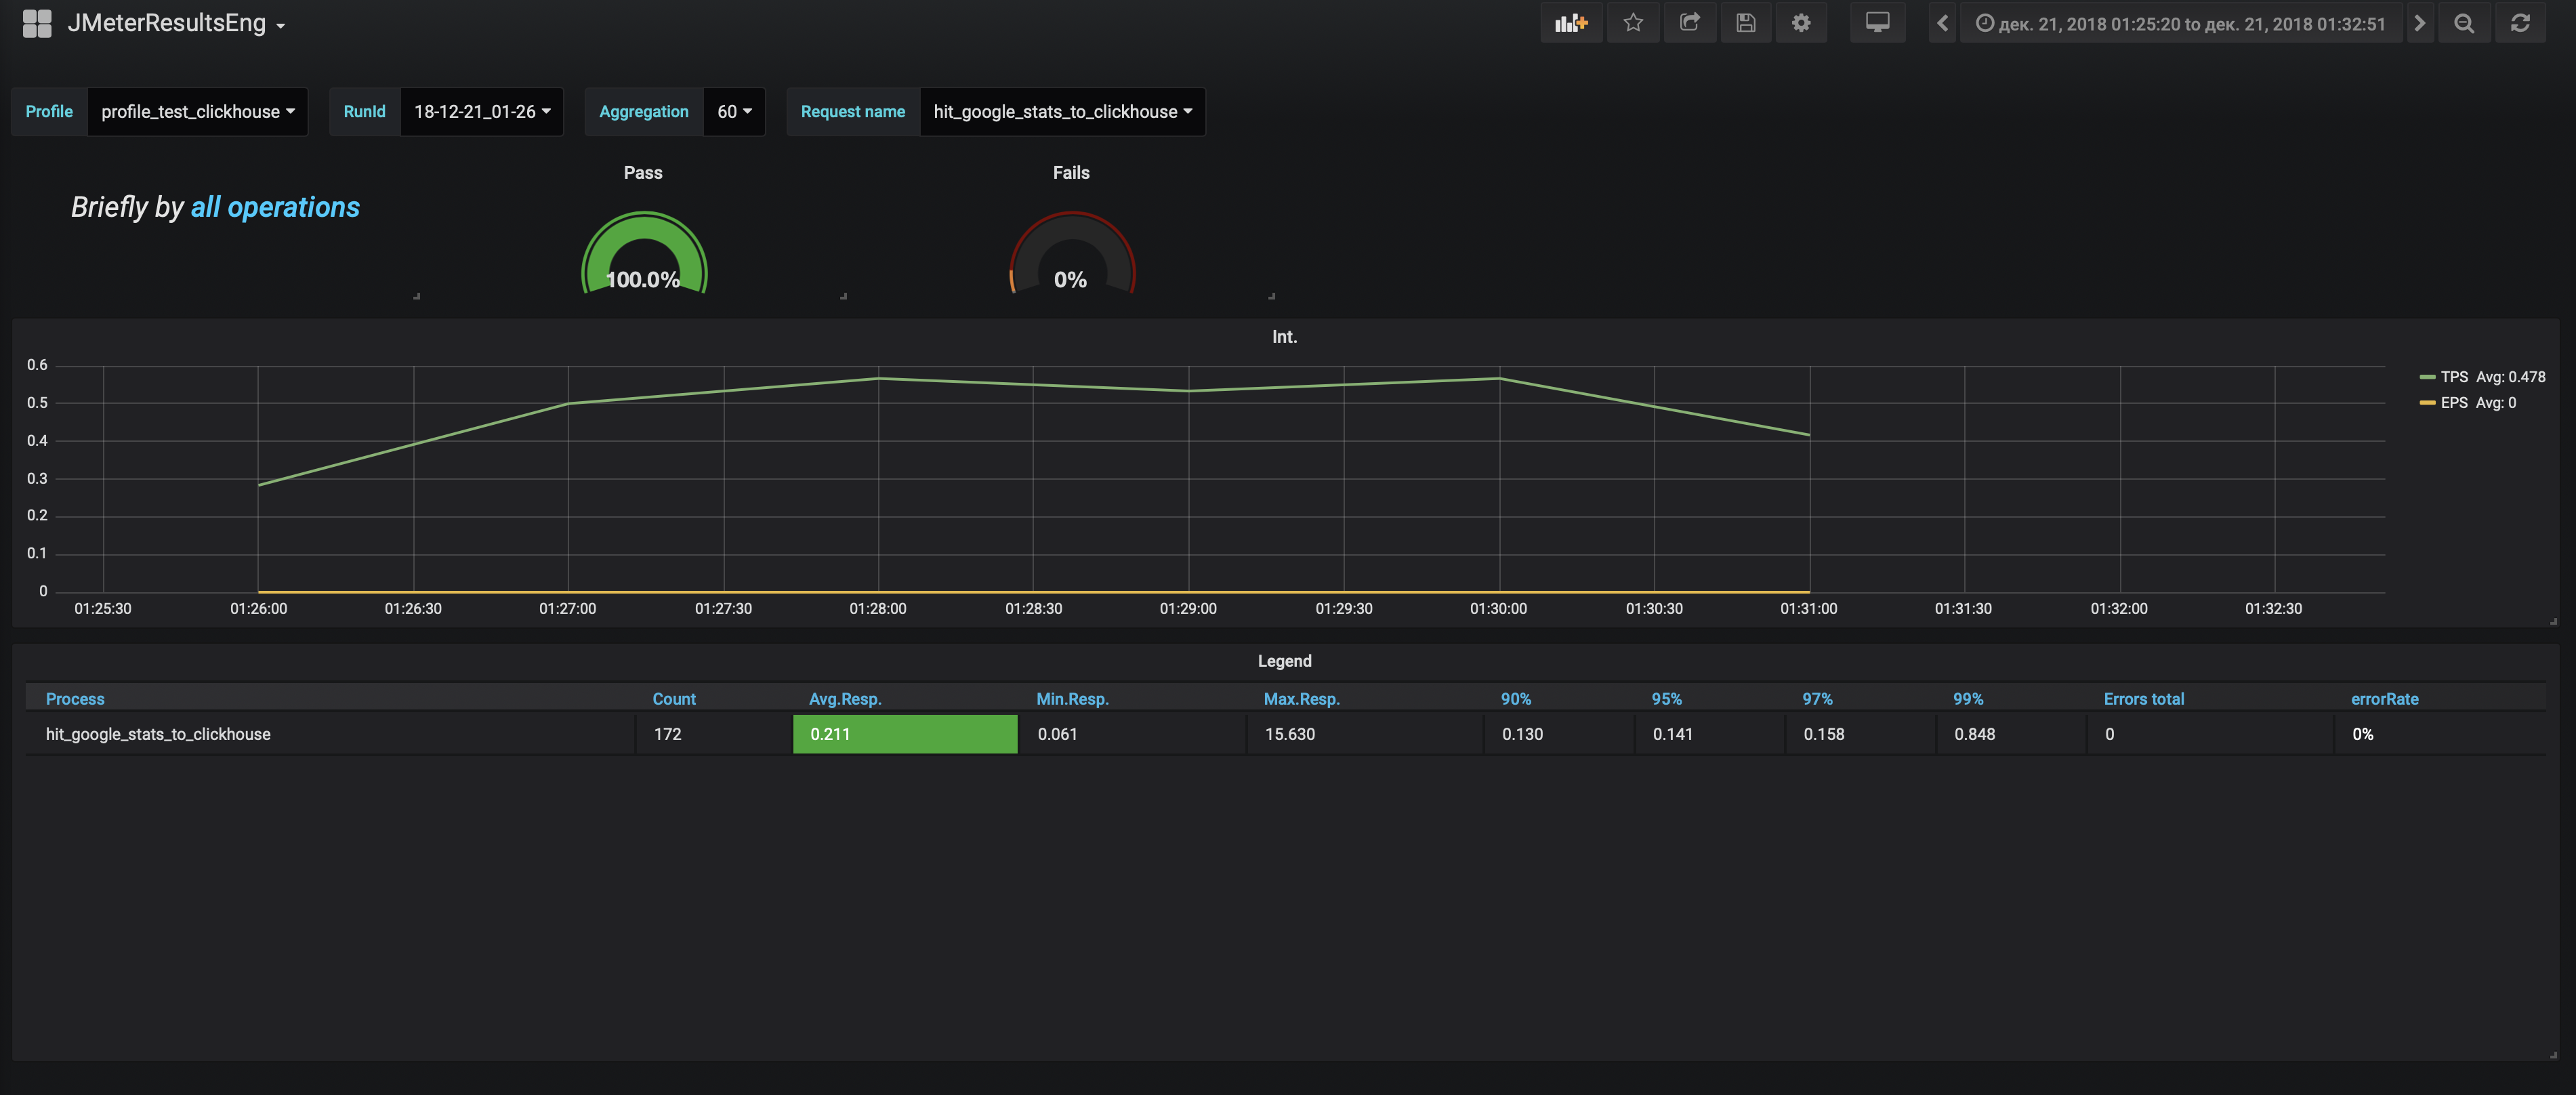Click the Grafana dashboards grid icon
Viewport: 2576px width, 1095px height.
coord(36,23)
